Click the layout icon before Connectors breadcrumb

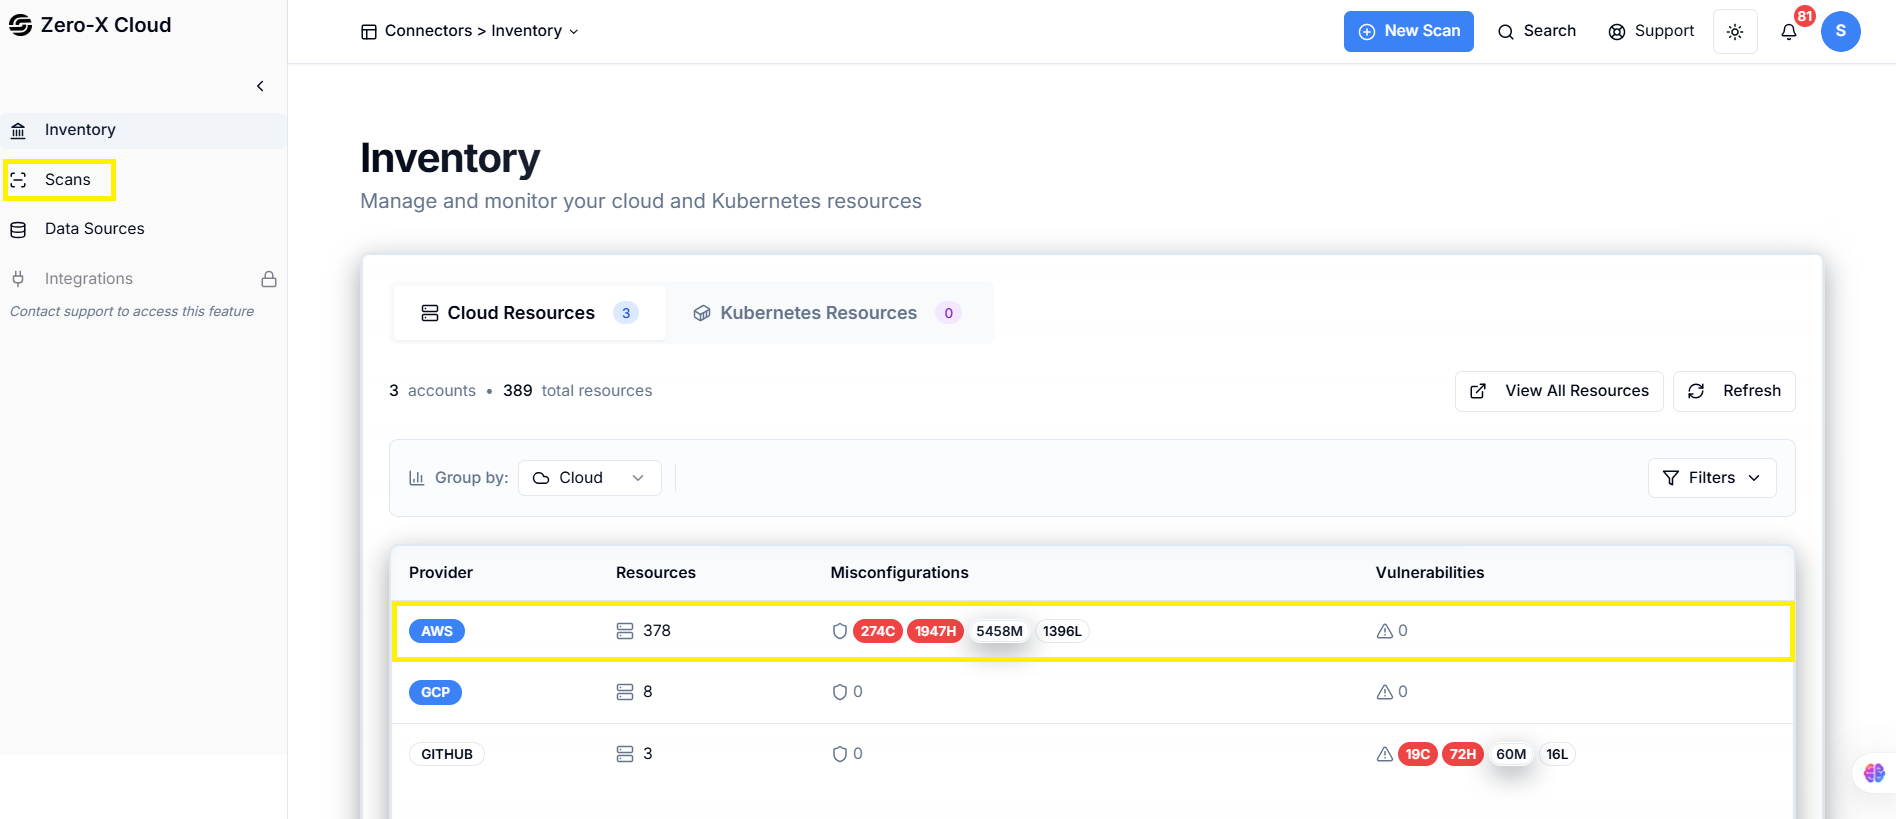coord(369,32)
